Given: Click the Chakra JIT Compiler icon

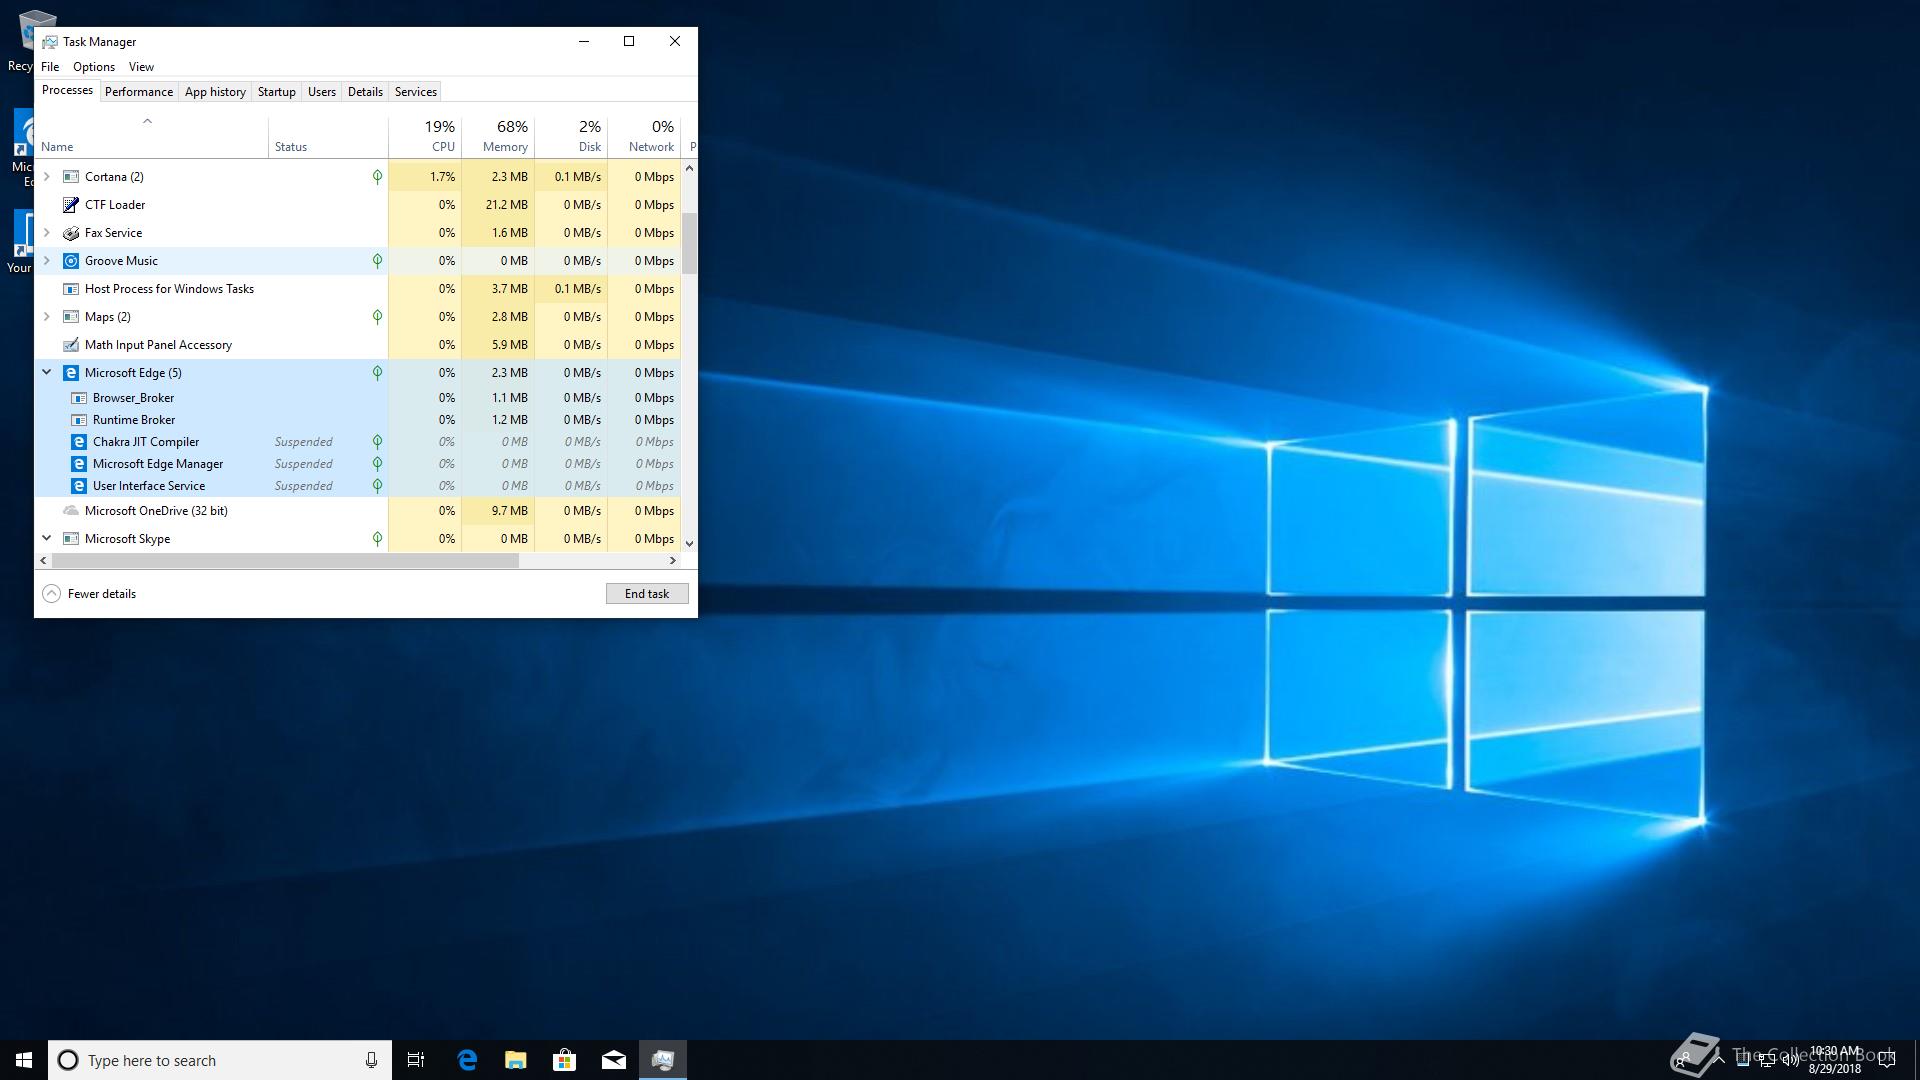Looking at the screenshot, I should click(x=79, y=442).
